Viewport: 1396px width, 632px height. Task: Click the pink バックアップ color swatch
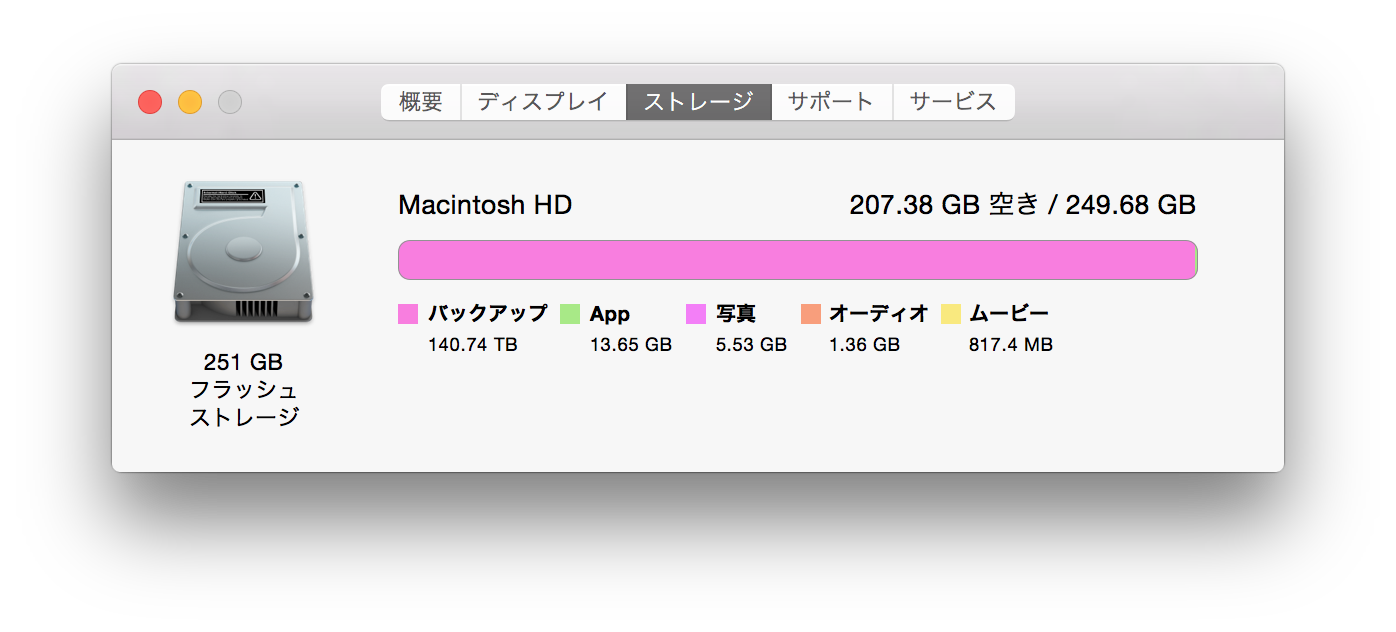(408, 314)
